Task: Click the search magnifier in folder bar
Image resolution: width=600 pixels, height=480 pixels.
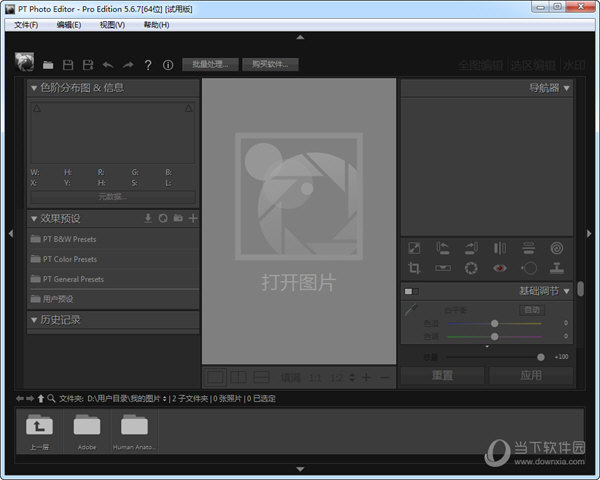Action: (x=51, y=398)
